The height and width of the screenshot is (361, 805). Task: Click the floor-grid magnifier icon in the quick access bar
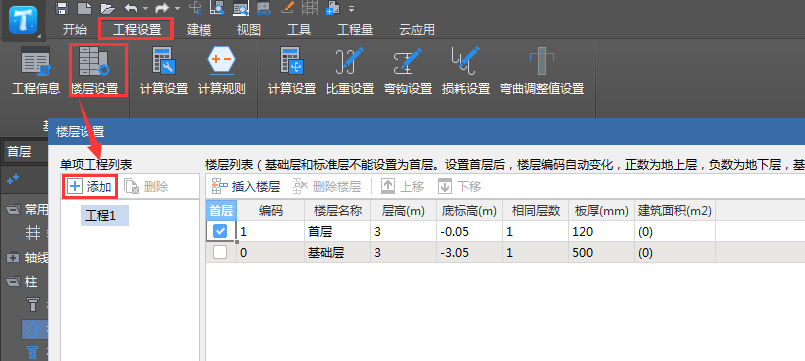click(x=218, y=8)
